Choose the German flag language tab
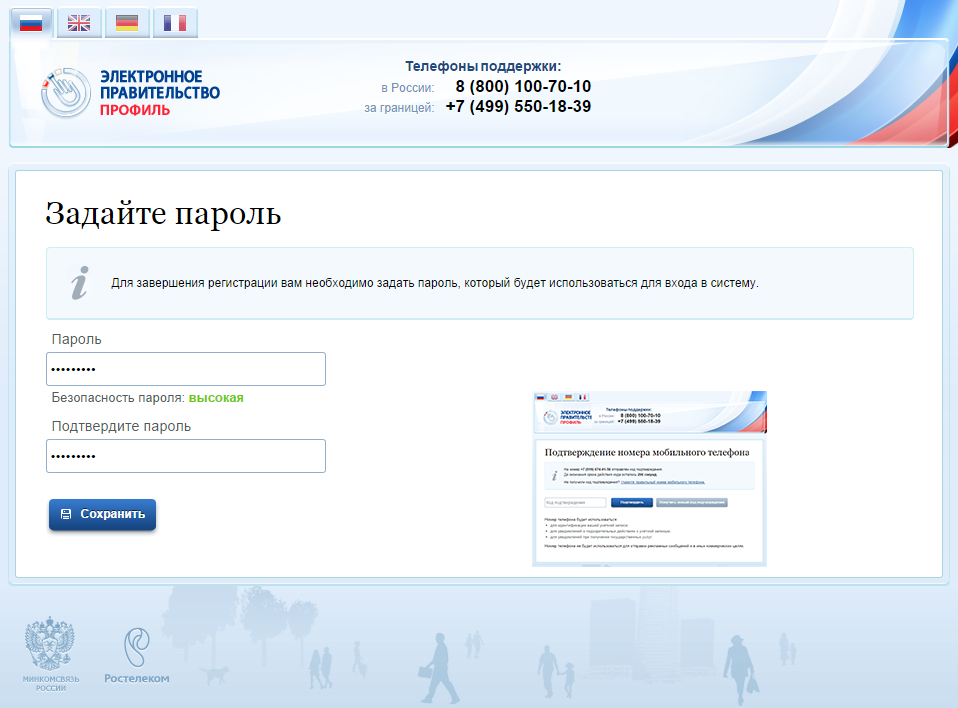 127,23
